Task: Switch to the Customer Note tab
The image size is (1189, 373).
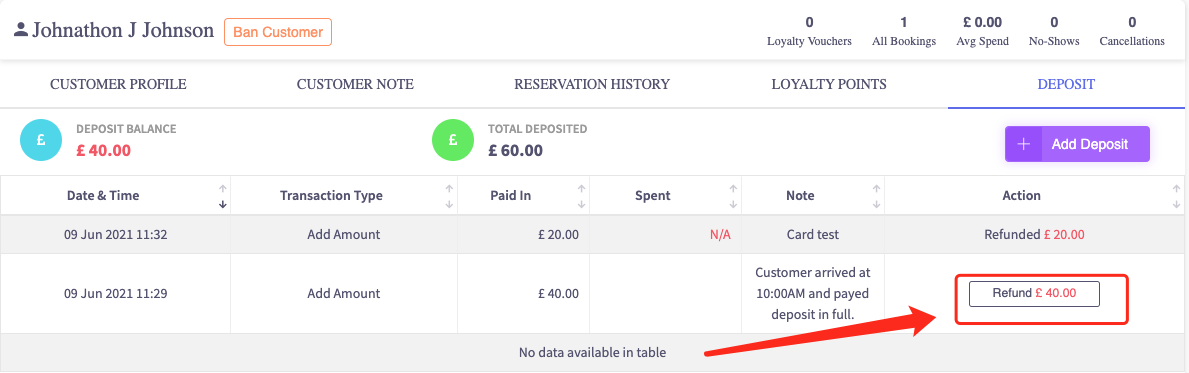Action: click(x=355, y=84)
